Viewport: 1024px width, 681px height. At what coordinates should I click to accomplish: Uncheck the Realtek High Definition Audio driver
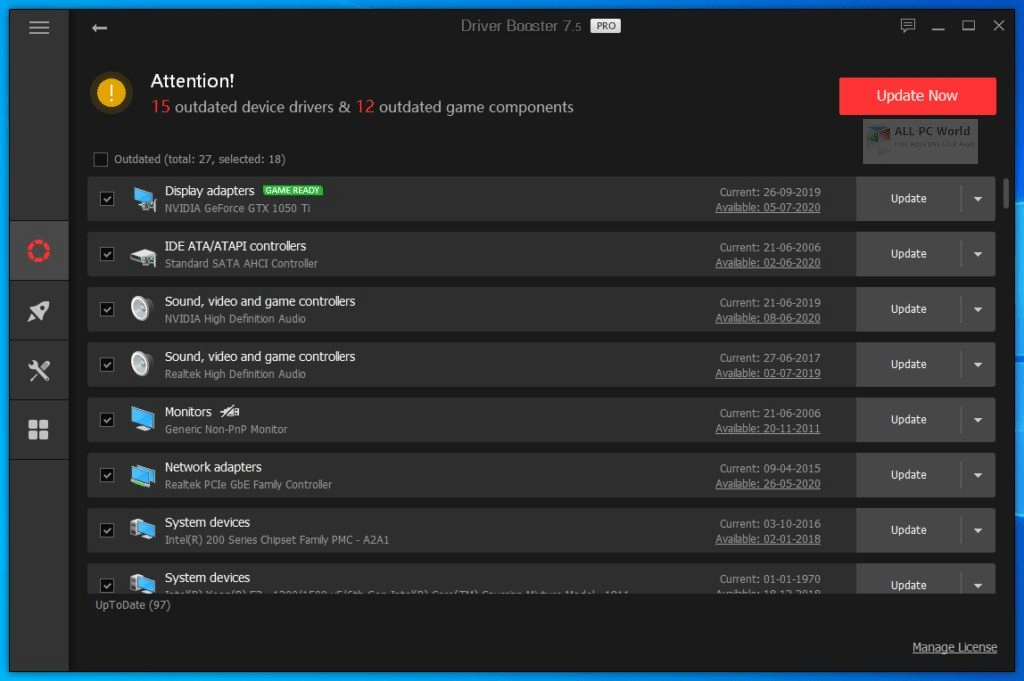[x=107, y=364]
